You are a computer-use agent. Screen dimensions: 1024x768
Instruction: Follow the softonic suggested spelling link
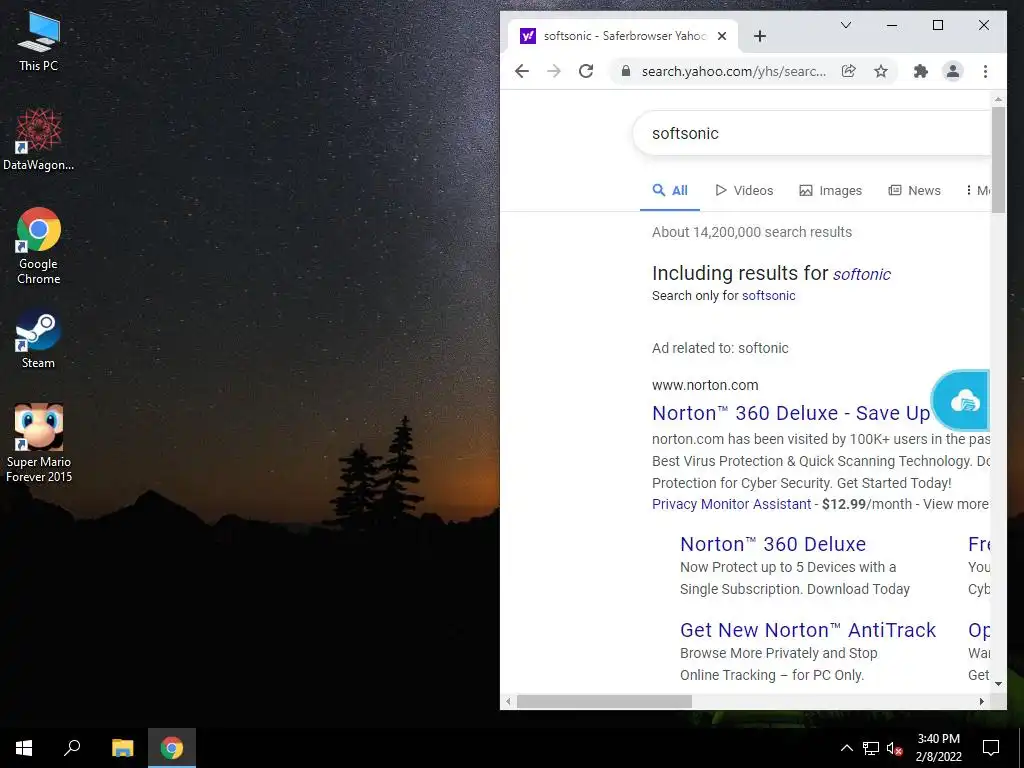pos(861,274)
